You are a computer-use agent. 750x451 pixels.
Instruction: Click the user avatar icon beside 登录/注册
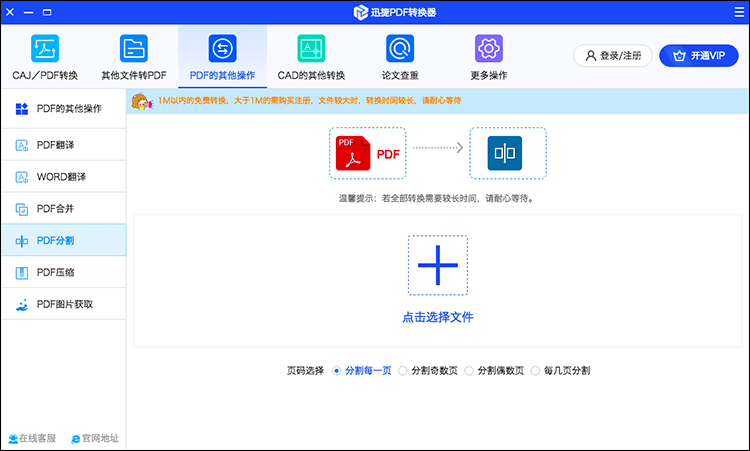[x=591, y=56]
